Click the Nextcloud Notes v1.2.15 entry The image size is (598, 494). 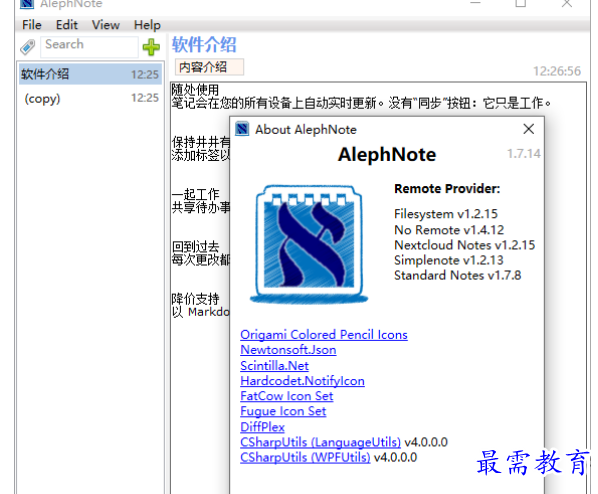465,245
